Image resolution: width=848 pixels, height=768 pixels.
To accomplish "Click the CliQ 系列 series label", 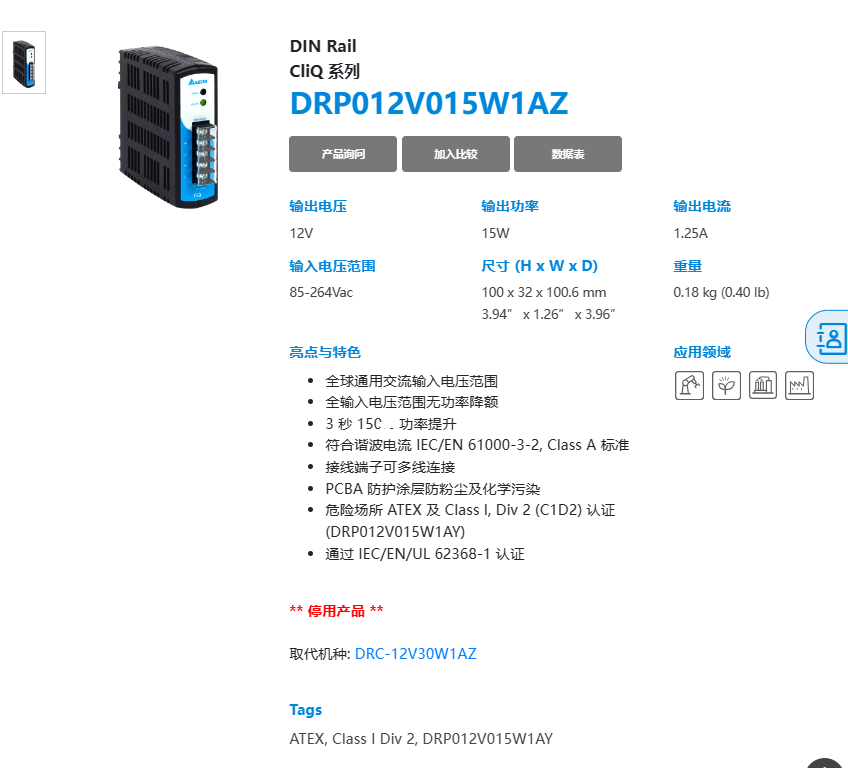I will click(324, 71).
